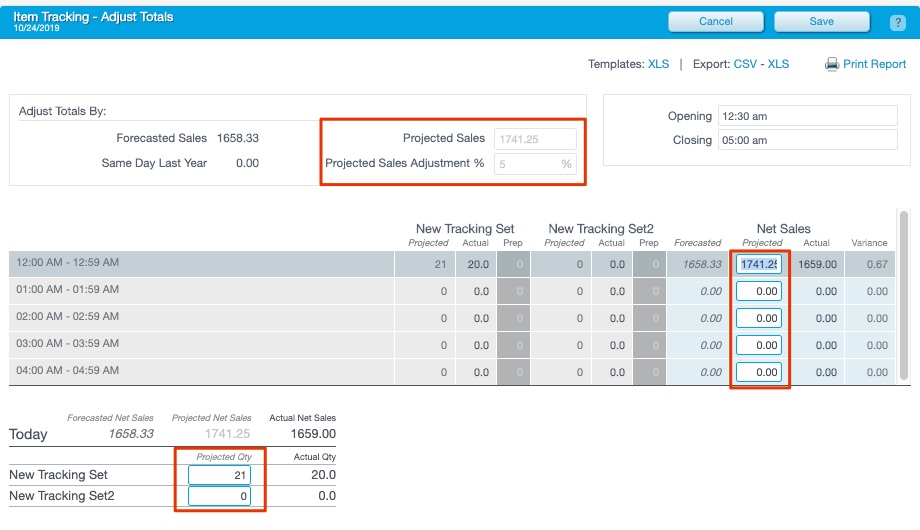This screenshot has height=530, width=920.
Task: Click the New Tracking Set2 summary label
Action: [x=62, y=496]
